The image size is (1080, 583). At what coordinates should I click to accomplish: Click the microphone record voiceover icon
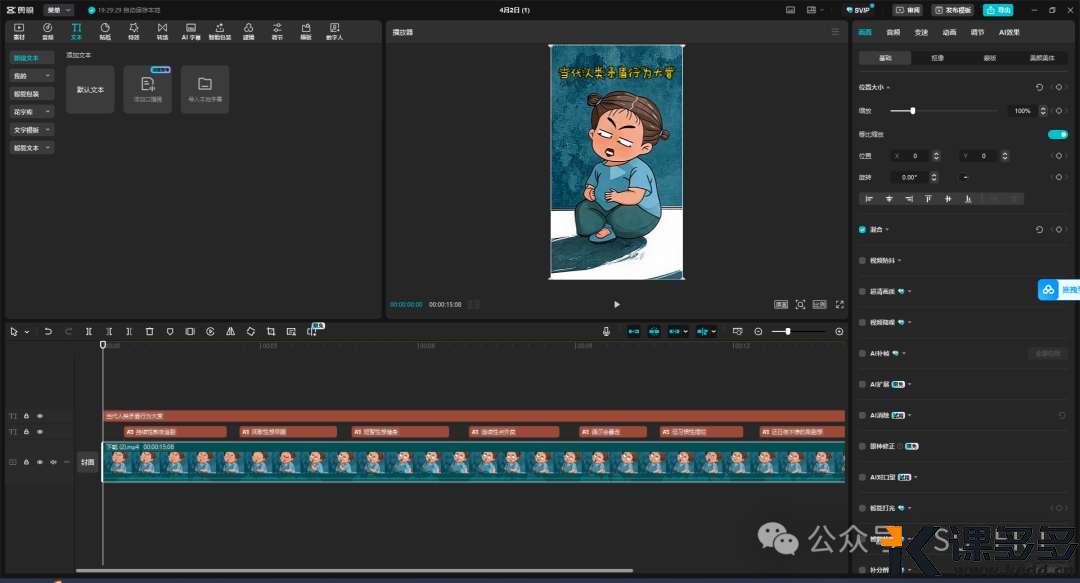pos(606,331)
